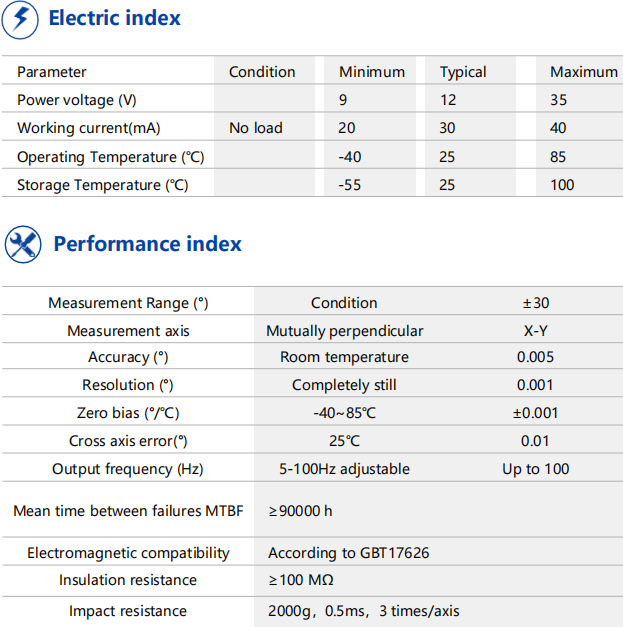Select the Condition column header
This screenshot has width=623, height=627.
click(x=262, y=72)
